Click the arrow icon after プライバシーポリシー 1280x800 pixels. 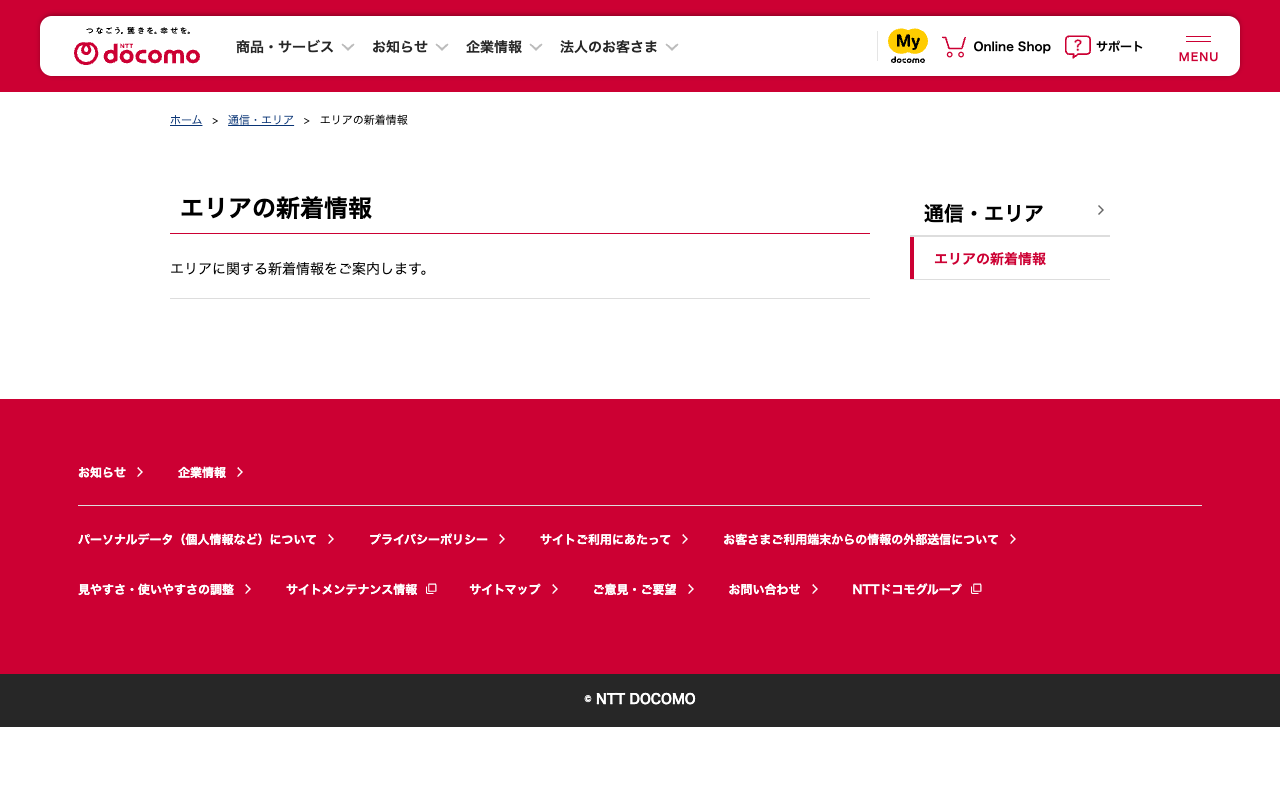[502, 539]
